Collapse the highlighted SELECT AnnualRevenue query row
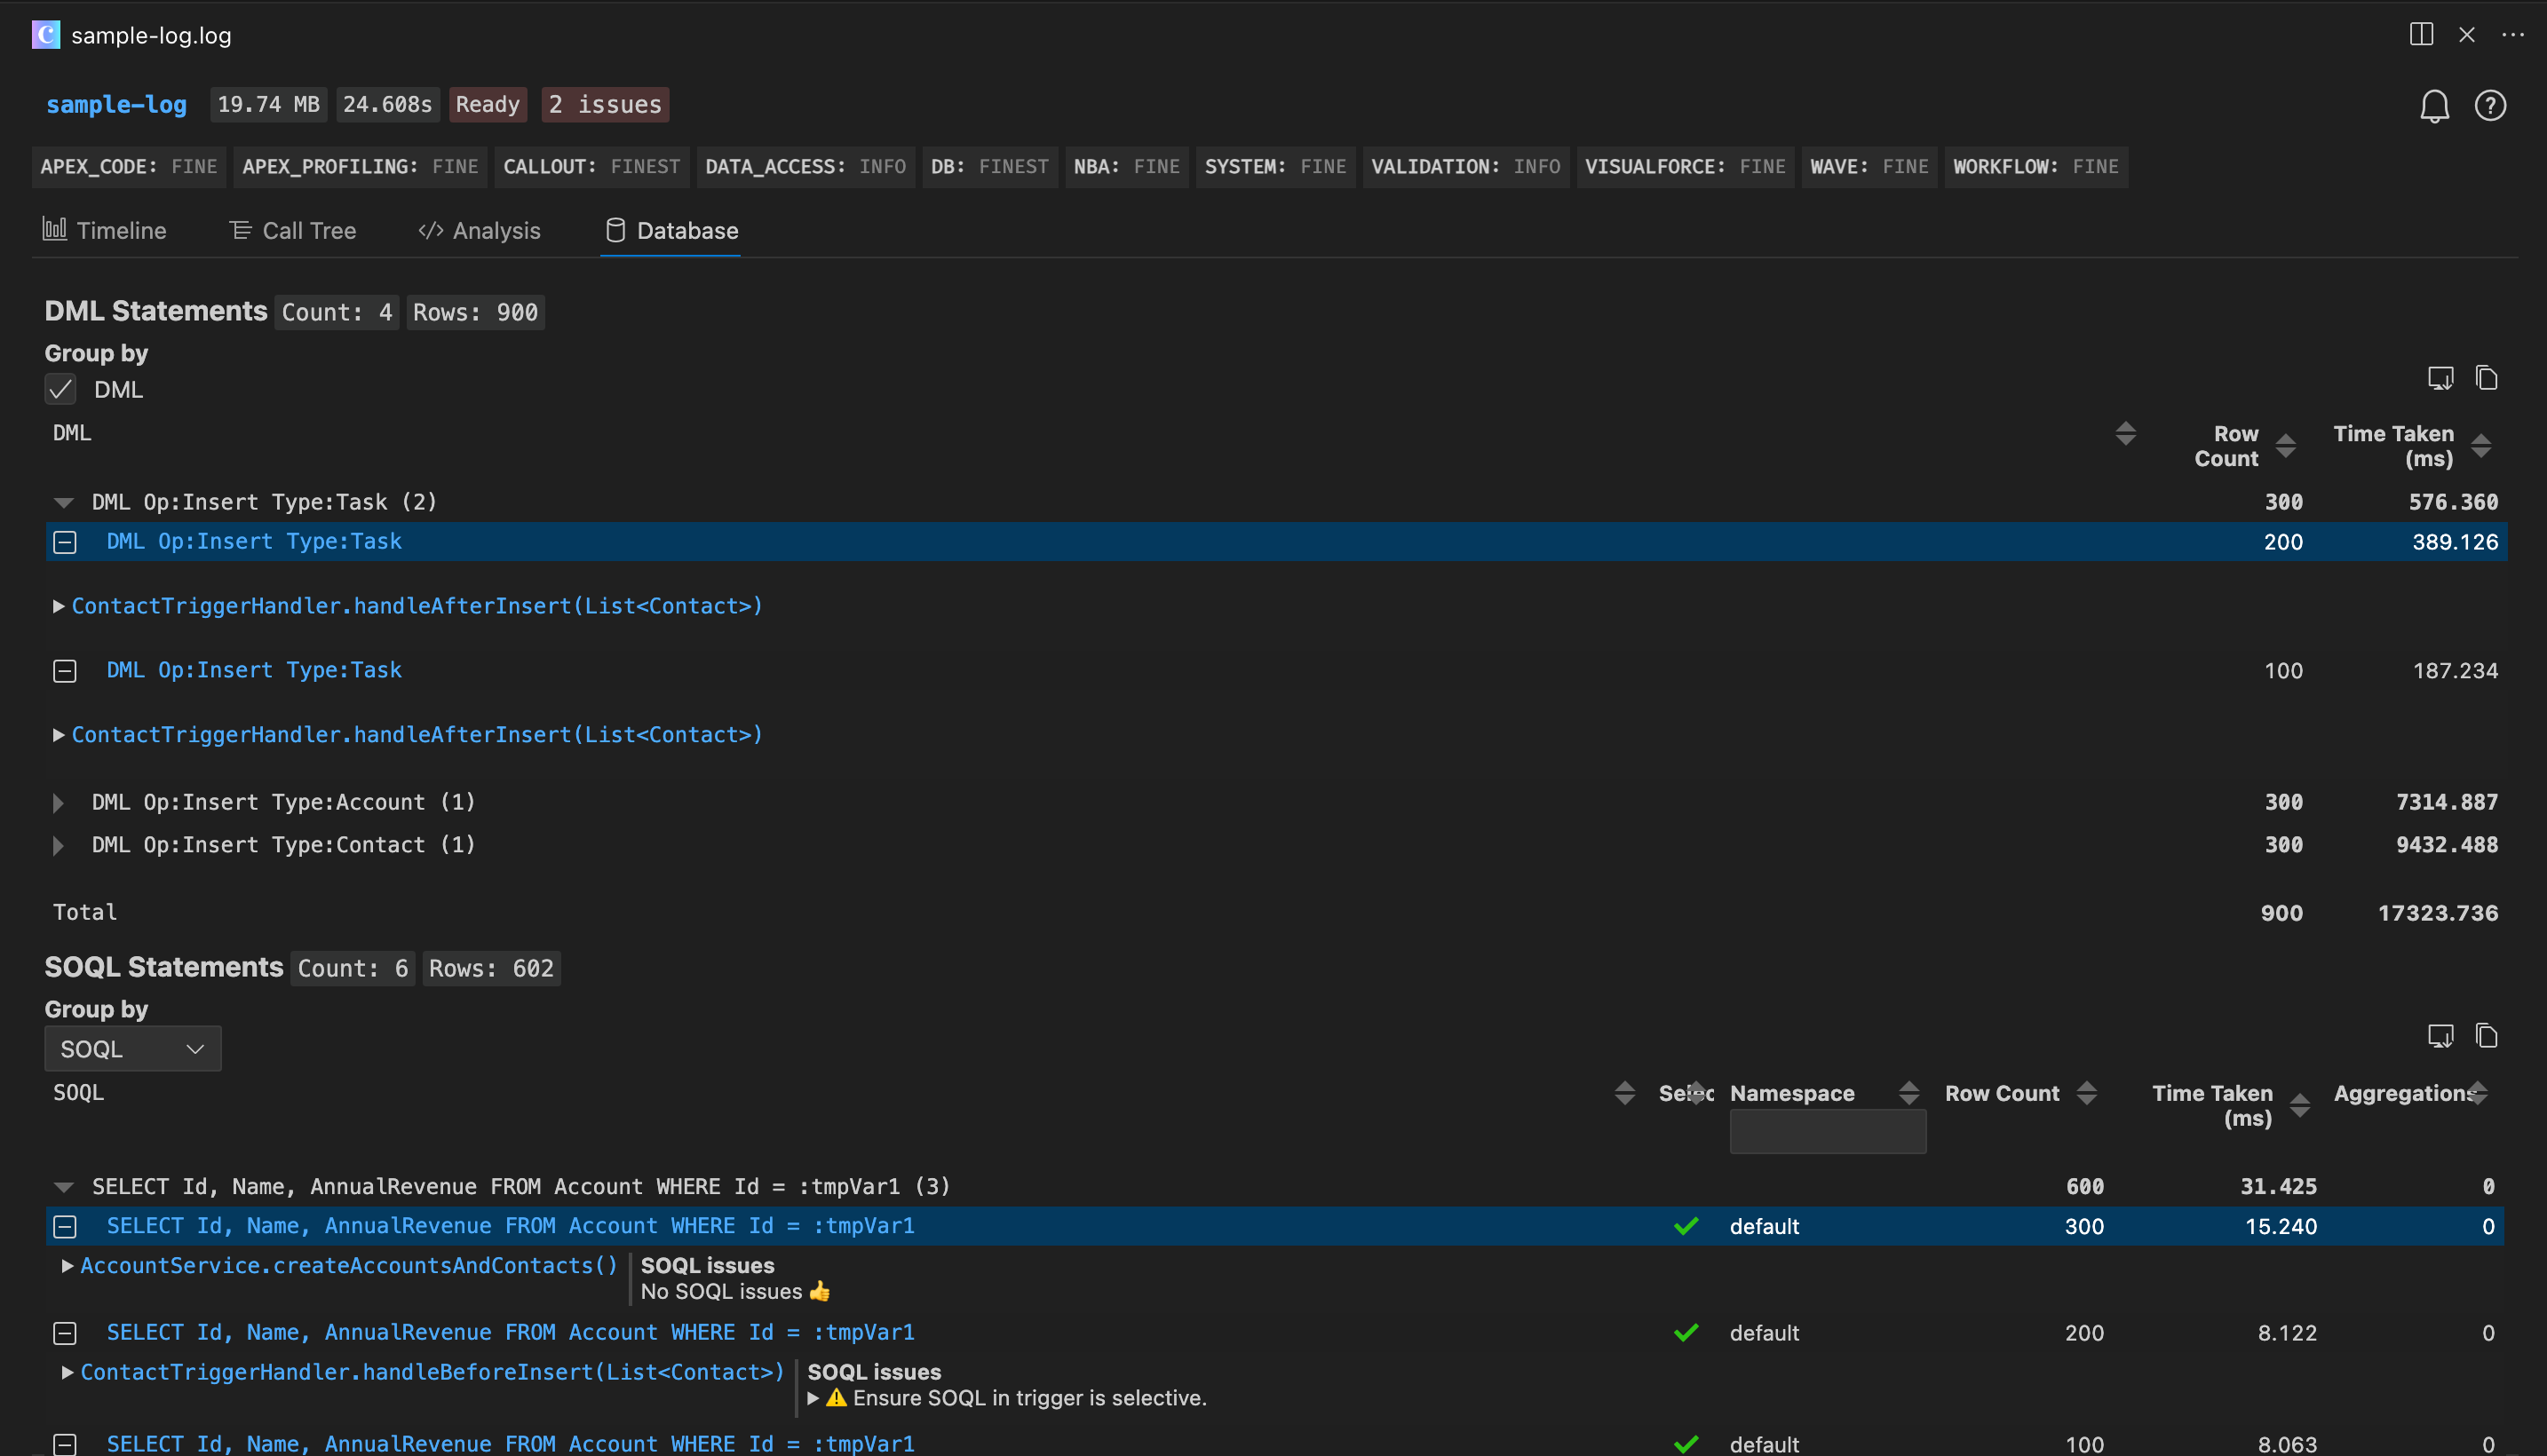 [x=64, y=1226]
